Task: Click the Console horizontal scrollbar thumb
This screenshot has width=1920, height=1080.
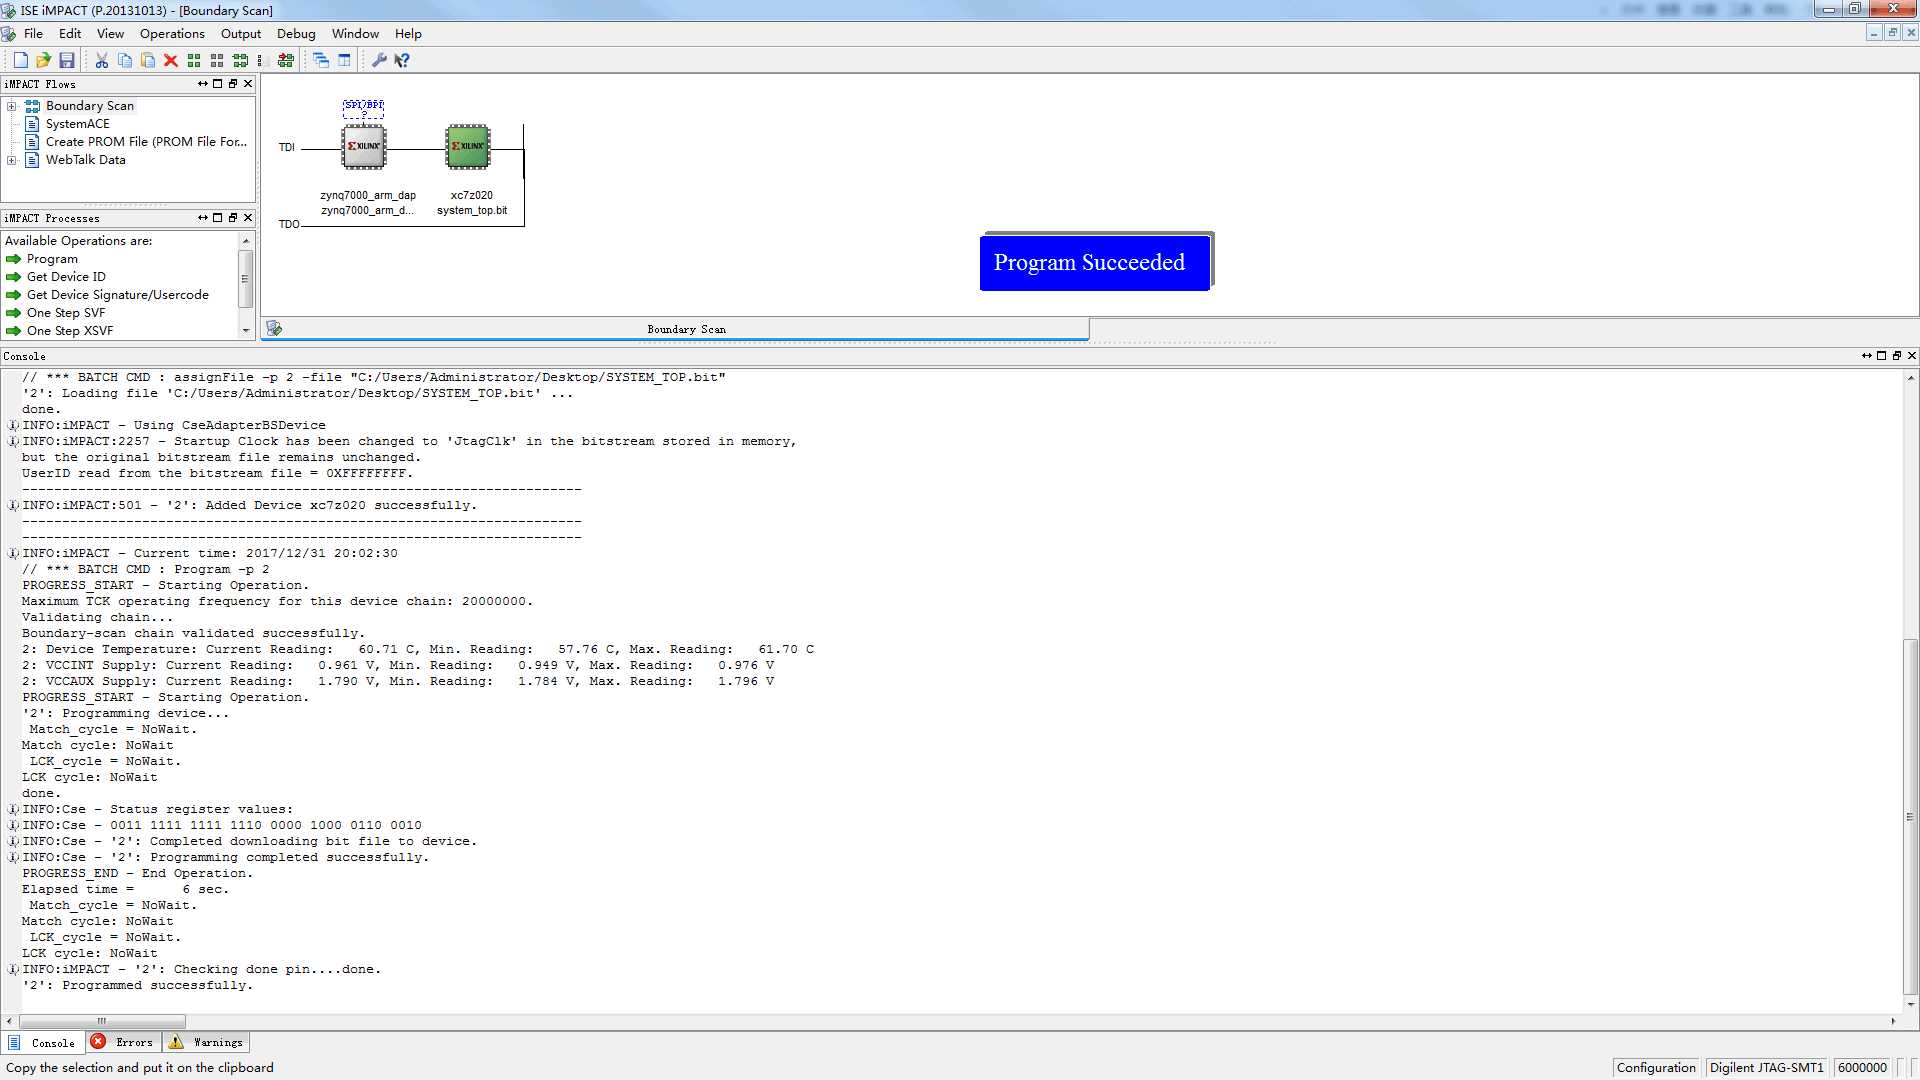Action: [x=102, y=1021]
